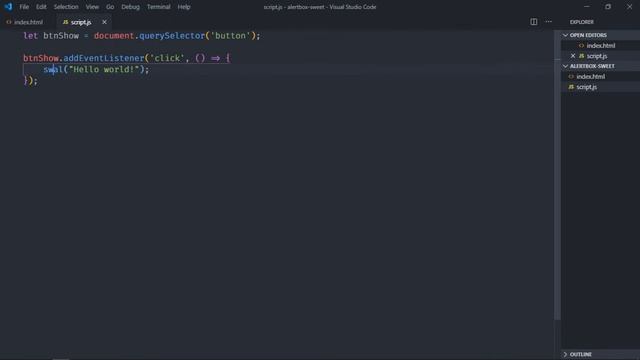Click the HTML icon of index.html in ALERTBOX-SWEET
The image size is (640, 360).
click(x=571, y=76)
